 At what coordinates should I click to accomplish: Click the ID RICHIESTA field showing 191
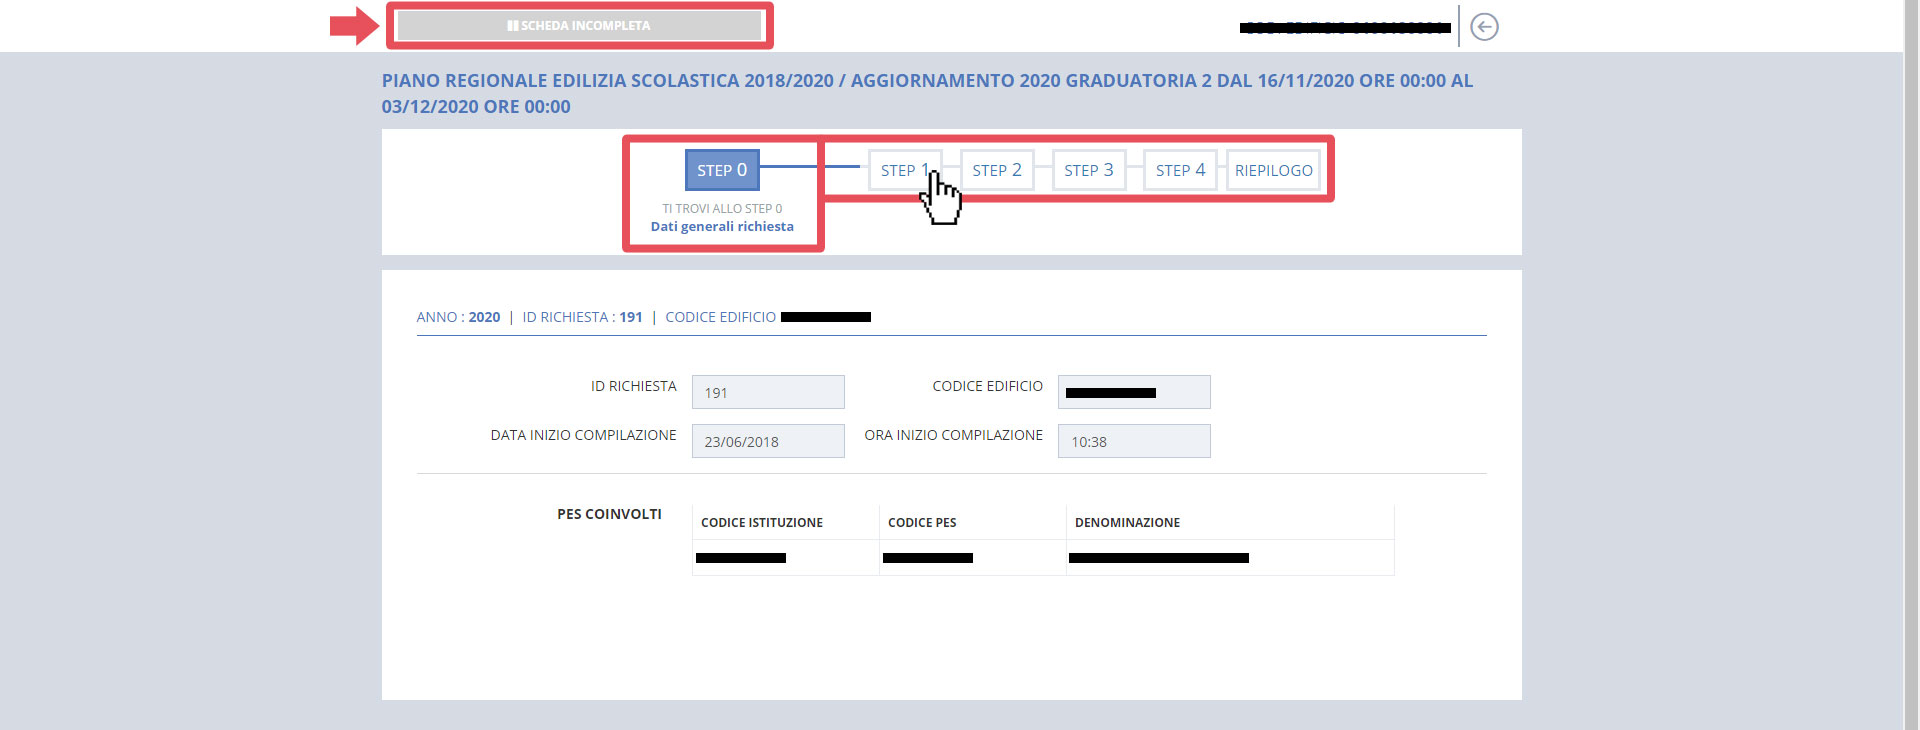click(x=768, y=392)
